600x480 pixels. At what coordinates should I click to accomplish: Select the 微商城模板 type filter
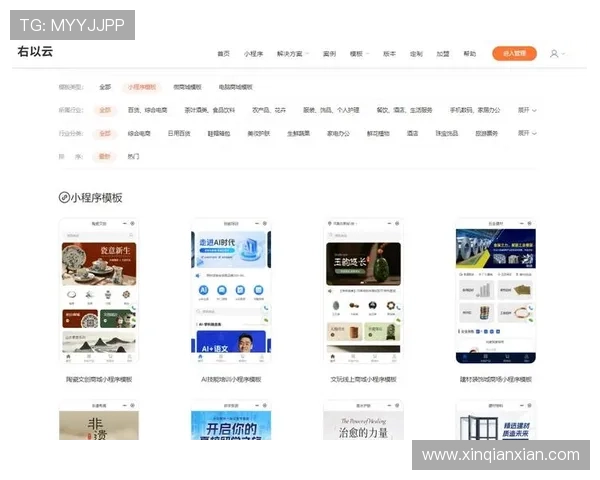(x=187, y=87)
